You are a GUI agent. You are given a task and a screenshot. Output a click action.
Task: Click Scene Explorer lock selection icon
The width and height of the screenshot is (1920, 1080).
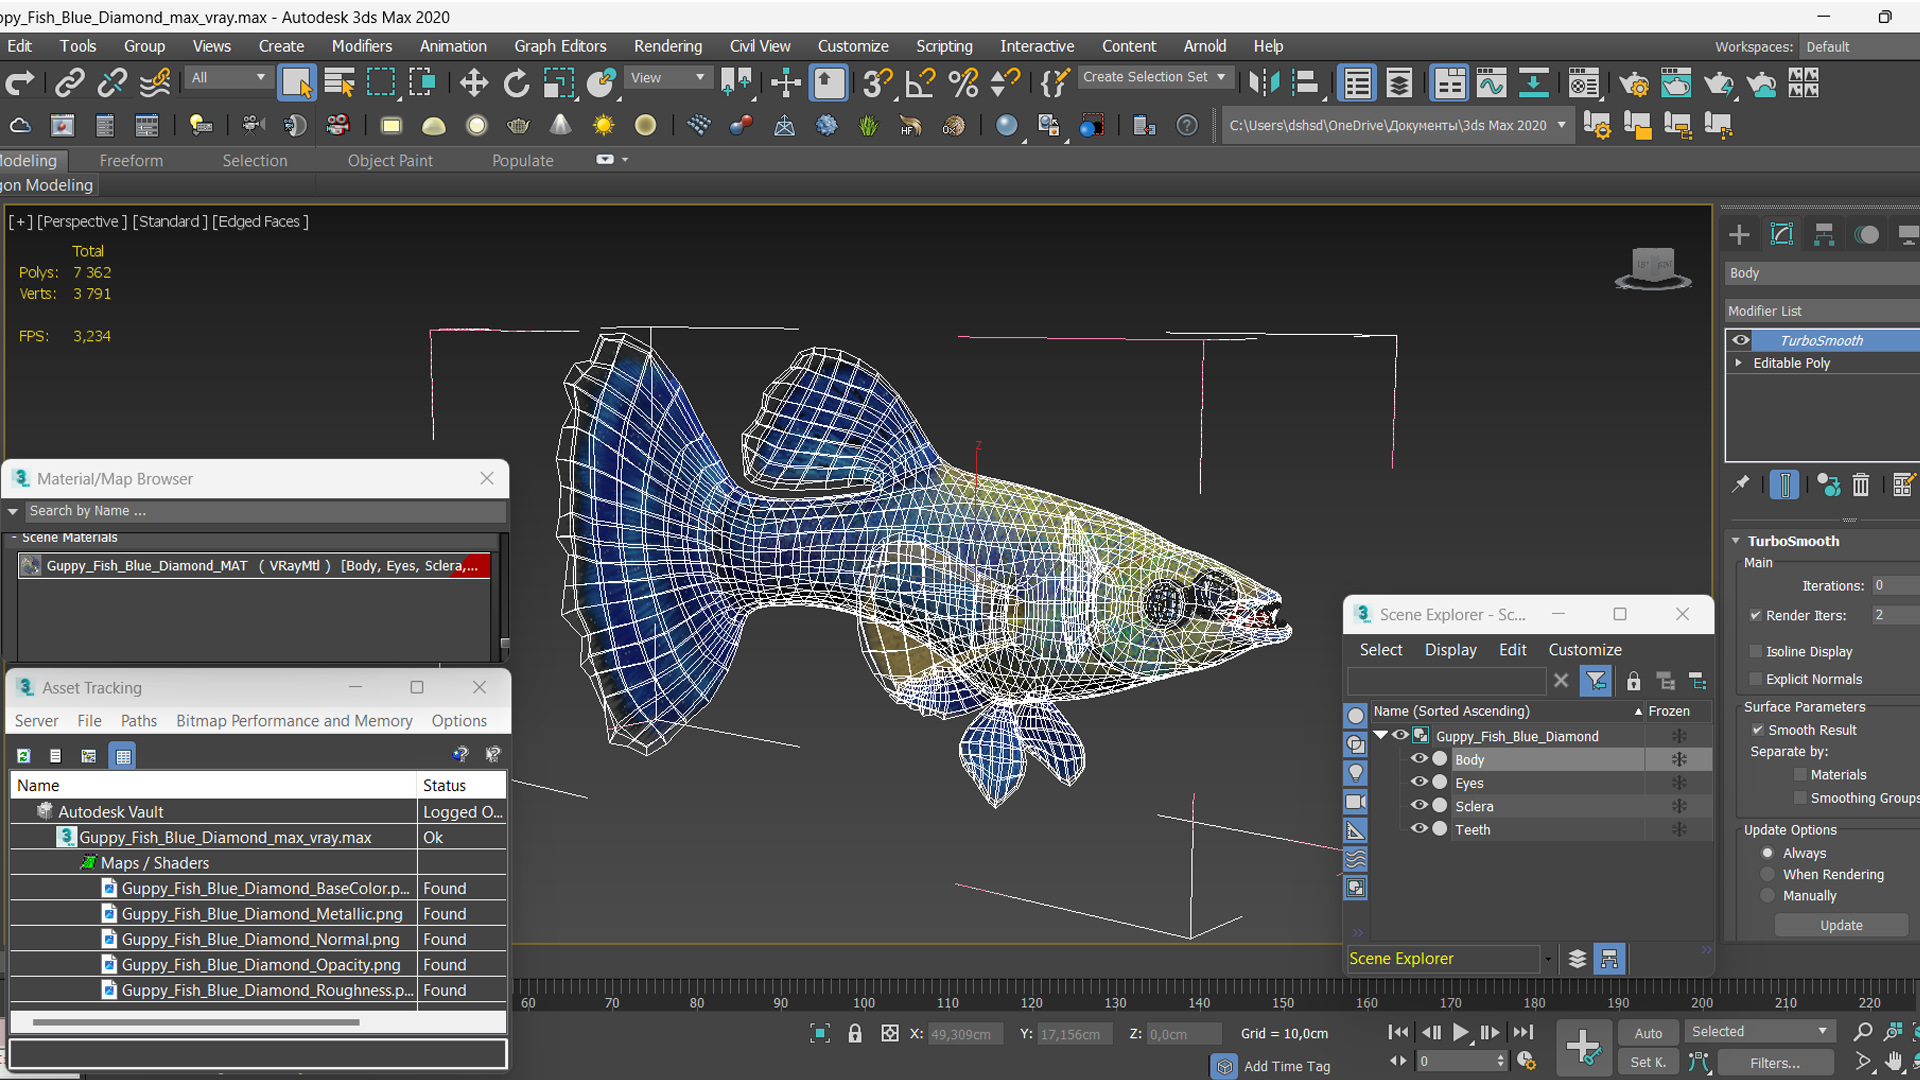1633,682
